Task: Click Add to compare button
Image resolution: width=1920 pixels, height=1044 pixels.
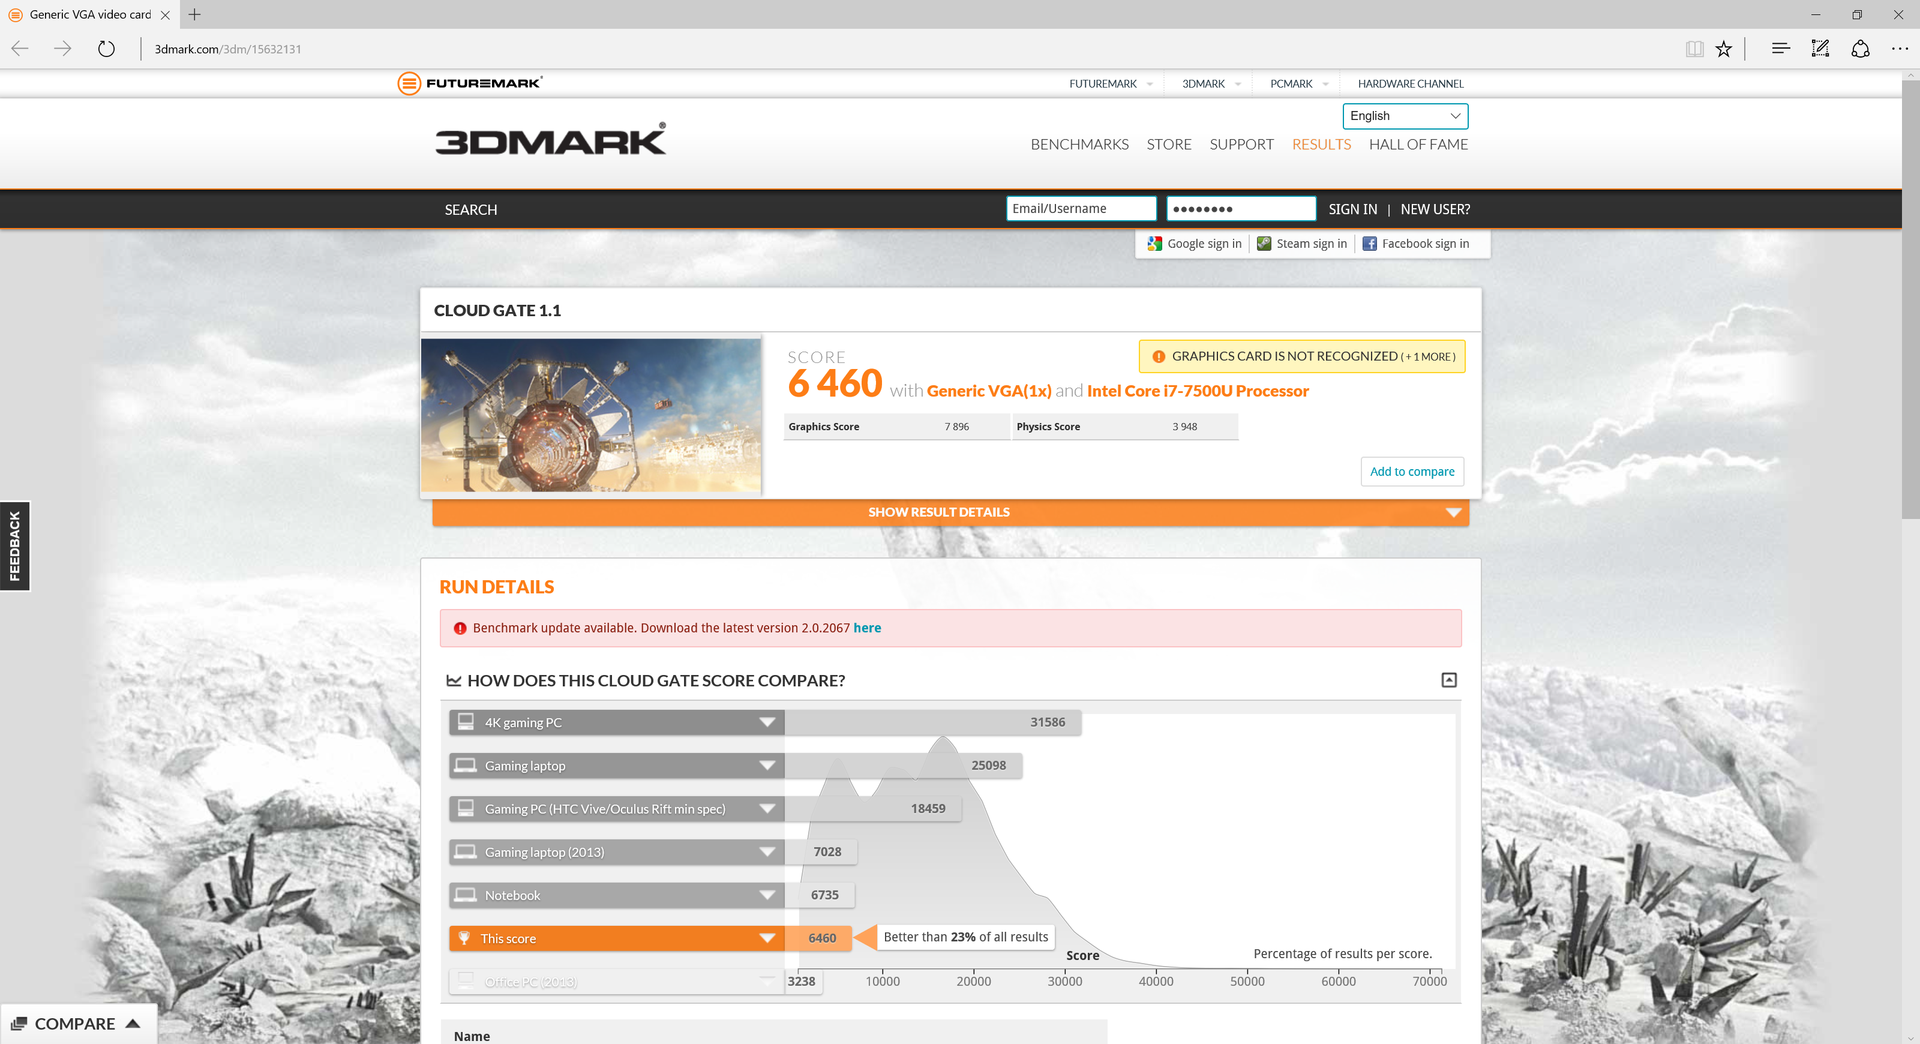Action: coord(1412,472)
